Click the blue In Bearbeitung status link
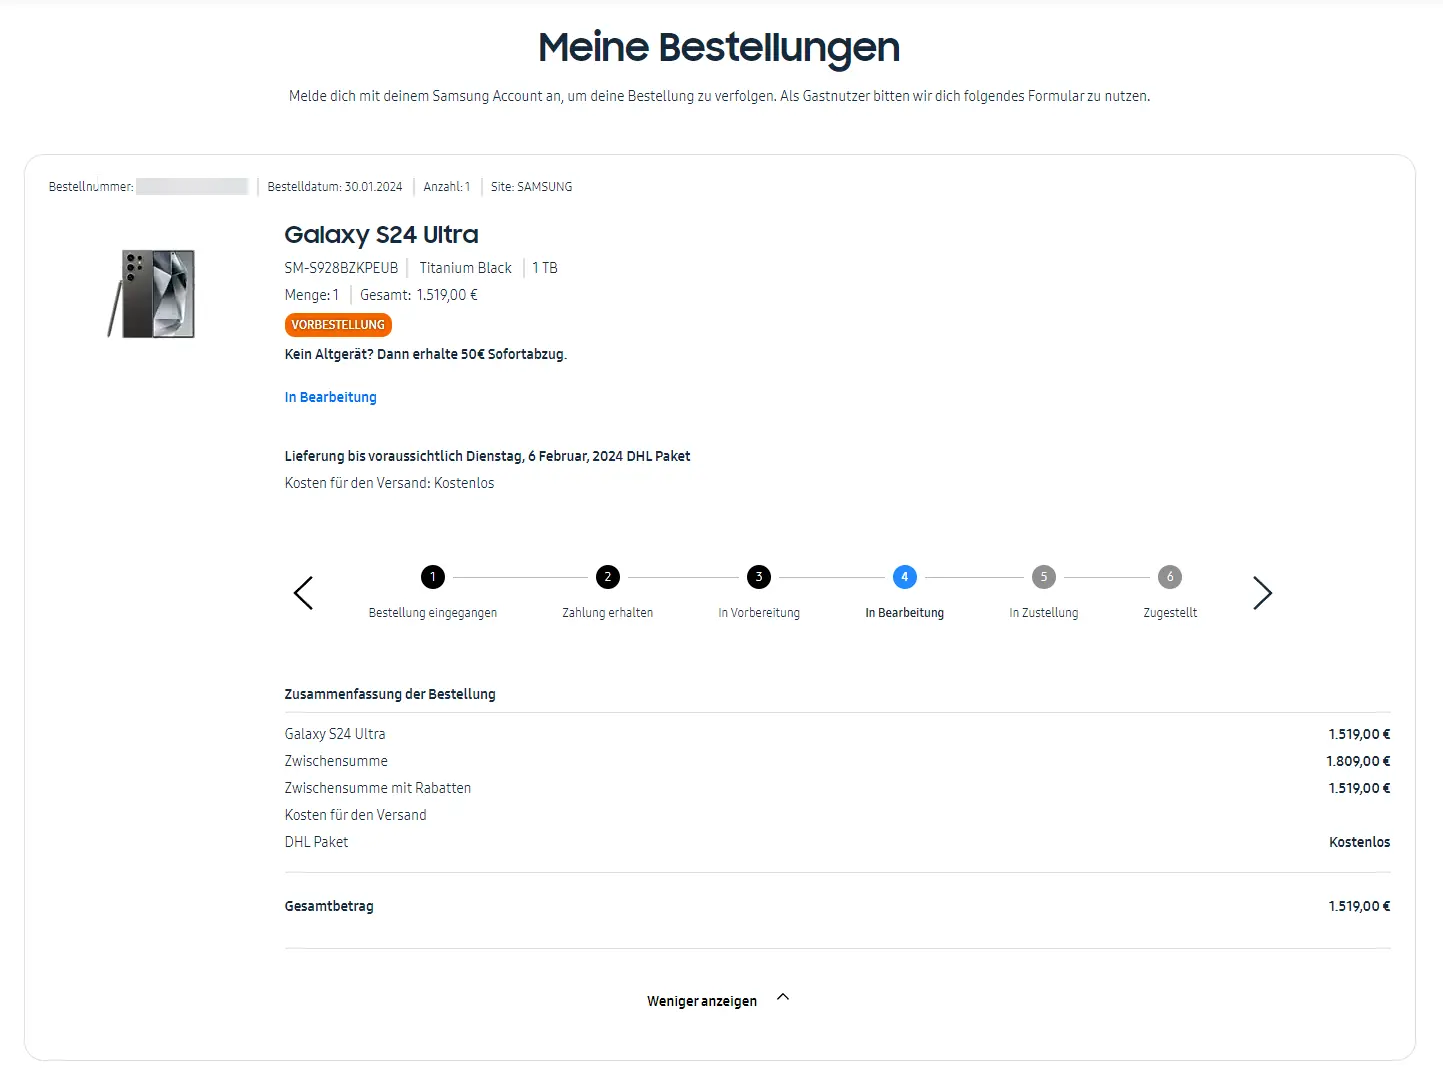This screenshot has width=1443, height=1079. click(x=331, y=397)
